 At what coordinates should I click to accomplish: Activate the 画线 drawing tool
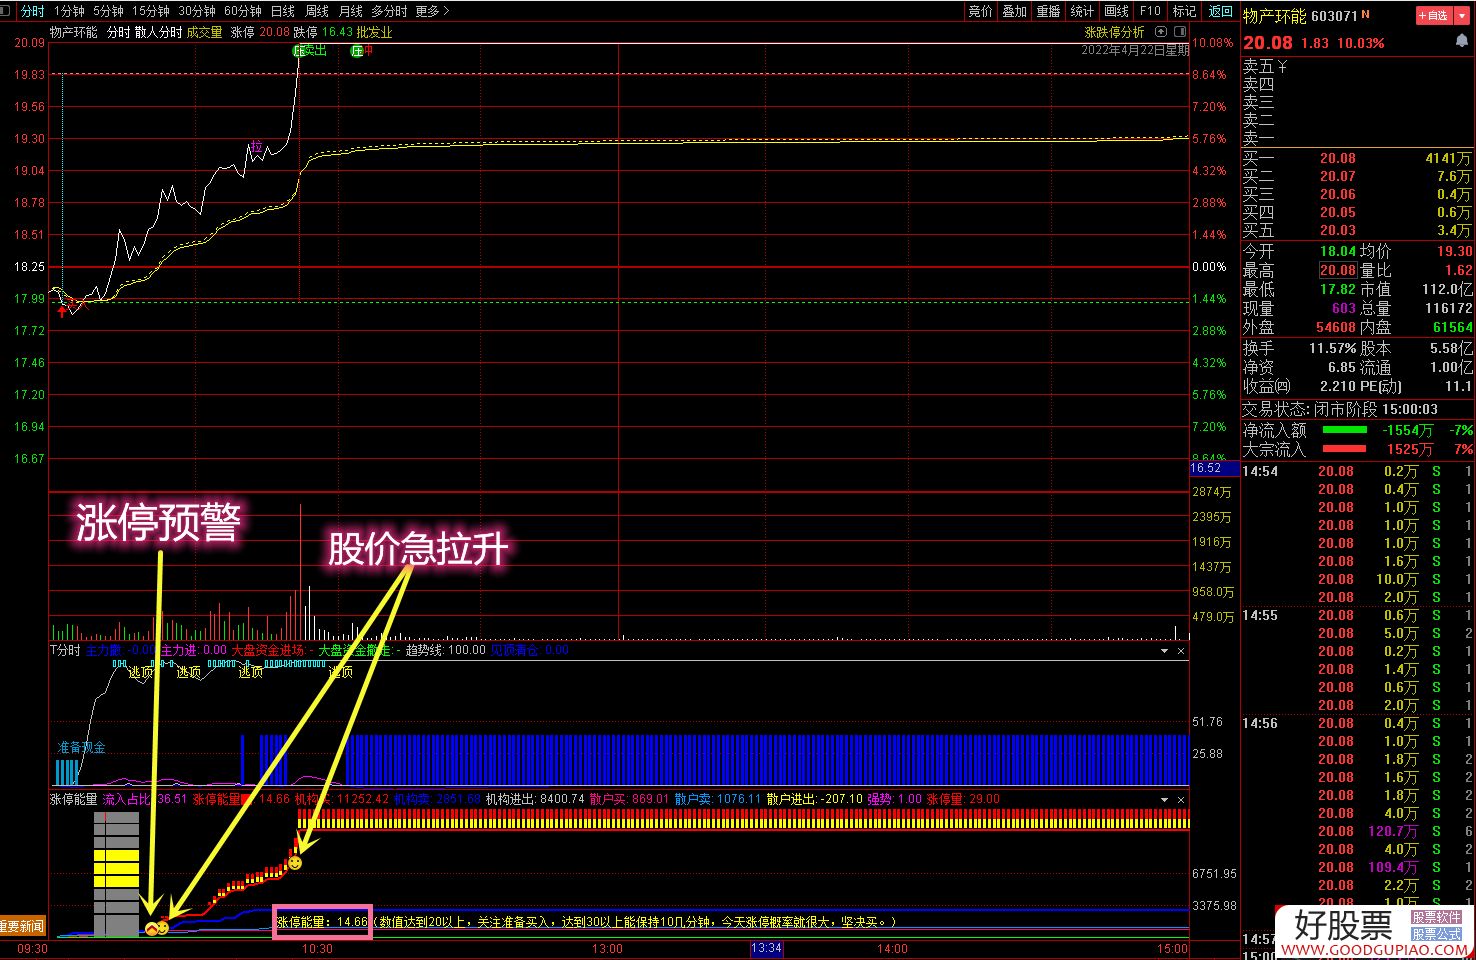1116,11
